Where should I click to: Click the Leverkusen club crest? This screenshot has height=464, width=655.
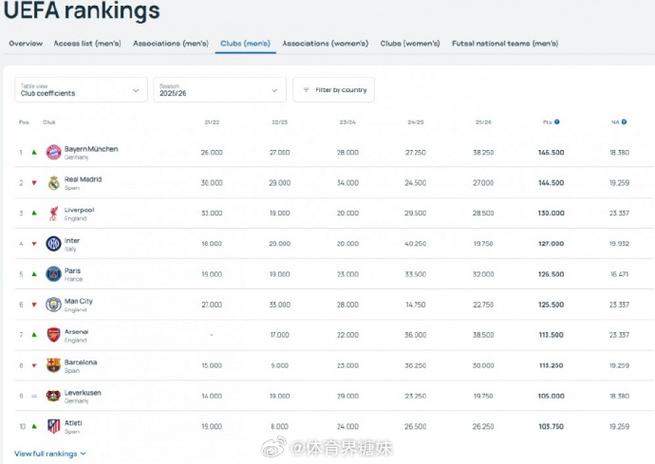click(53, 396)
